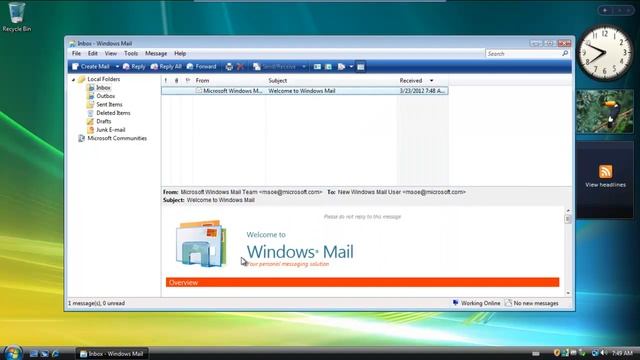Viewport: 640px width, 360px height.
Task: Click the Windows Start orb
Action: click(x=13, y=353)
